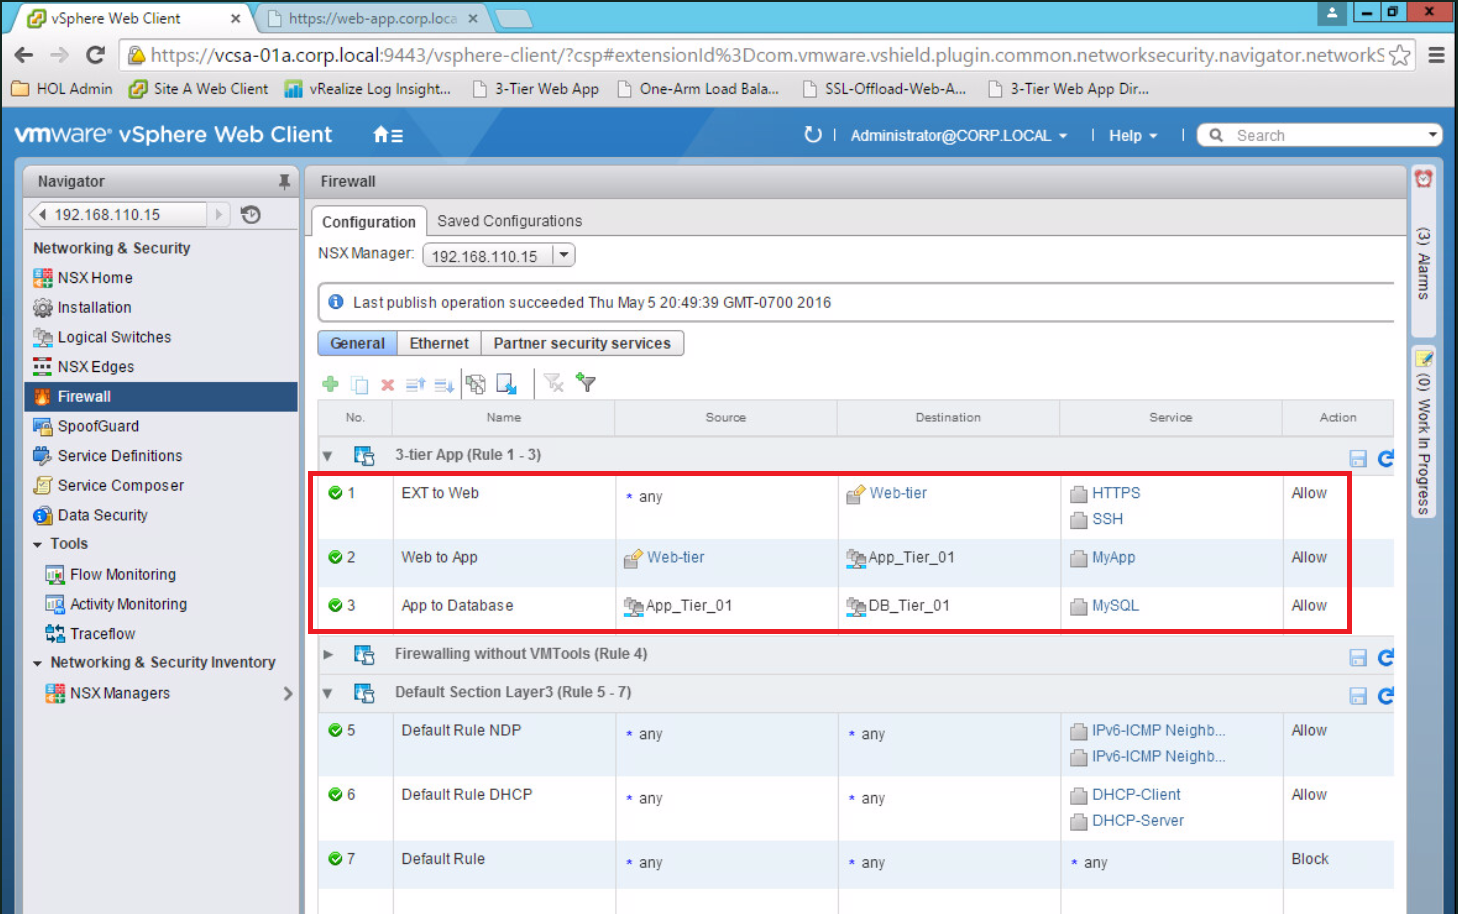1458x914 pixels.
Task: Add a new firewall rule with the green plus
Action: pyautogui.click(x=330, y=384)
